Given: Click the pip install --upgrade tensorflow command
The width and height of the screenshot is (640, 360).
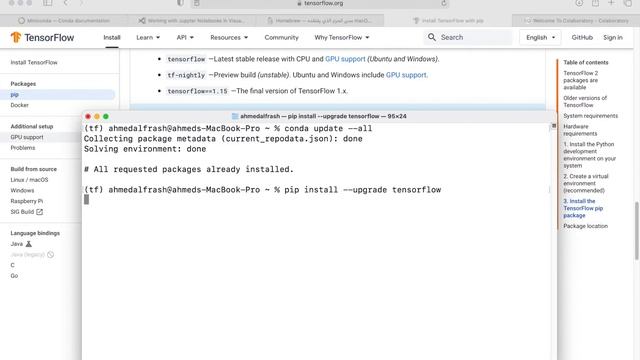Looking at the screenshot, I should (362, 190).
